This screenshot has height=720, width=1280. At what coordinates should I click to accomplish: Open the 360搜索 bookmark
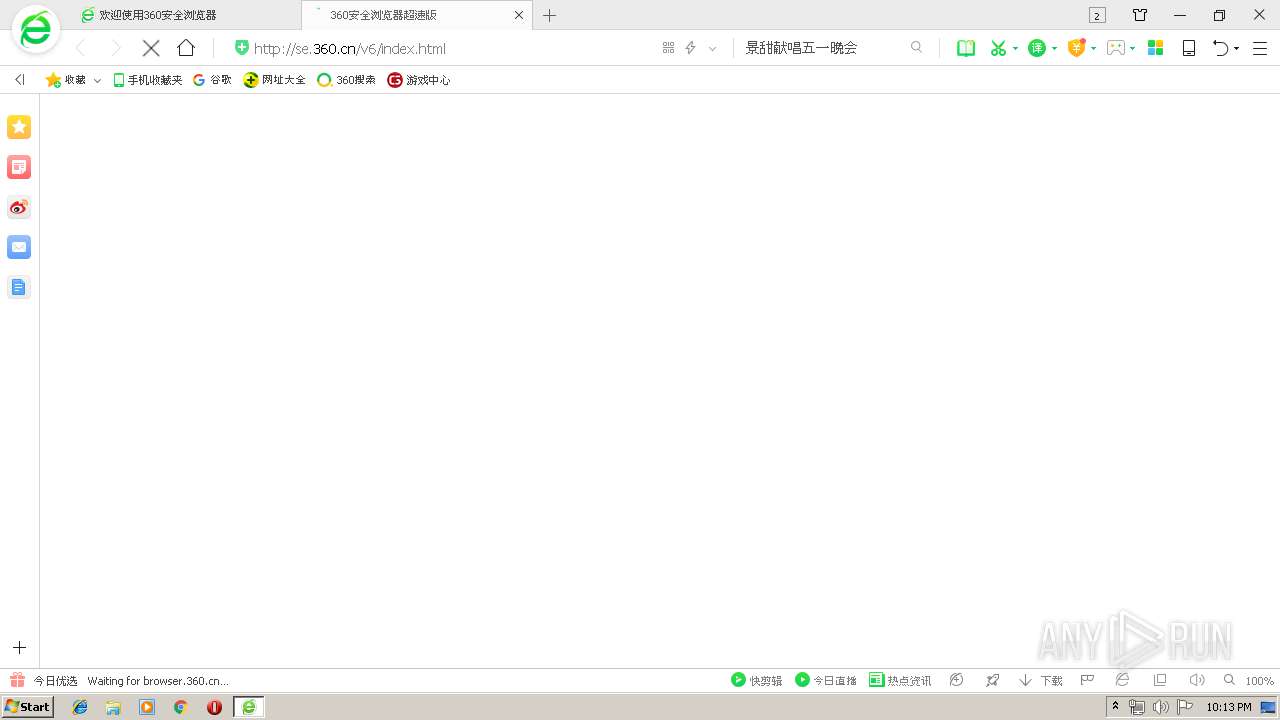pos(346,80)
